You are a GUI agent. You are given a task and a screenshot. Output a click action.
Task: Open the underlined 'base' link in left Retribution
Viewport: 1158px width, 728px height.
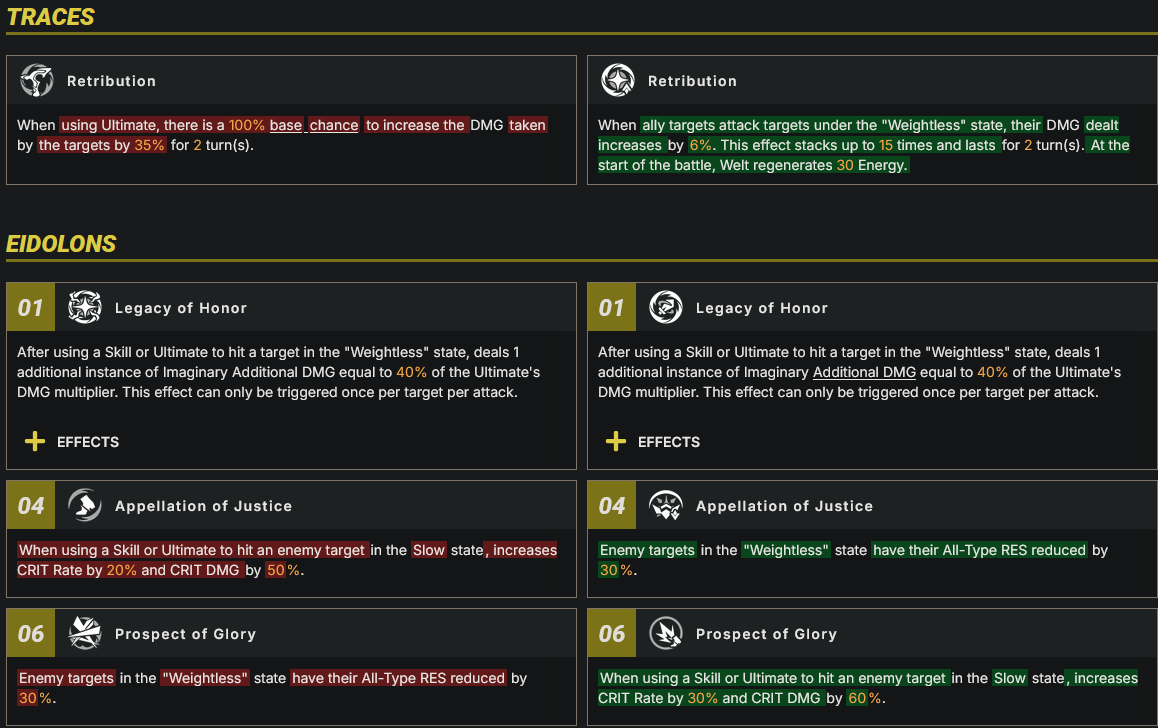click(x=286, y=126)
